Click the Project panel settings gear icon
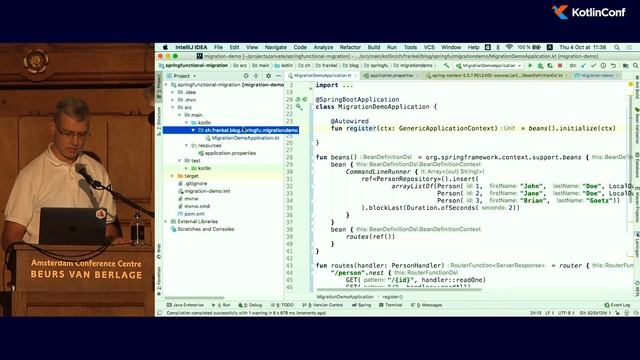Viewport: 640px width, 360px height. pyautogui.click(x=268, y=76)
